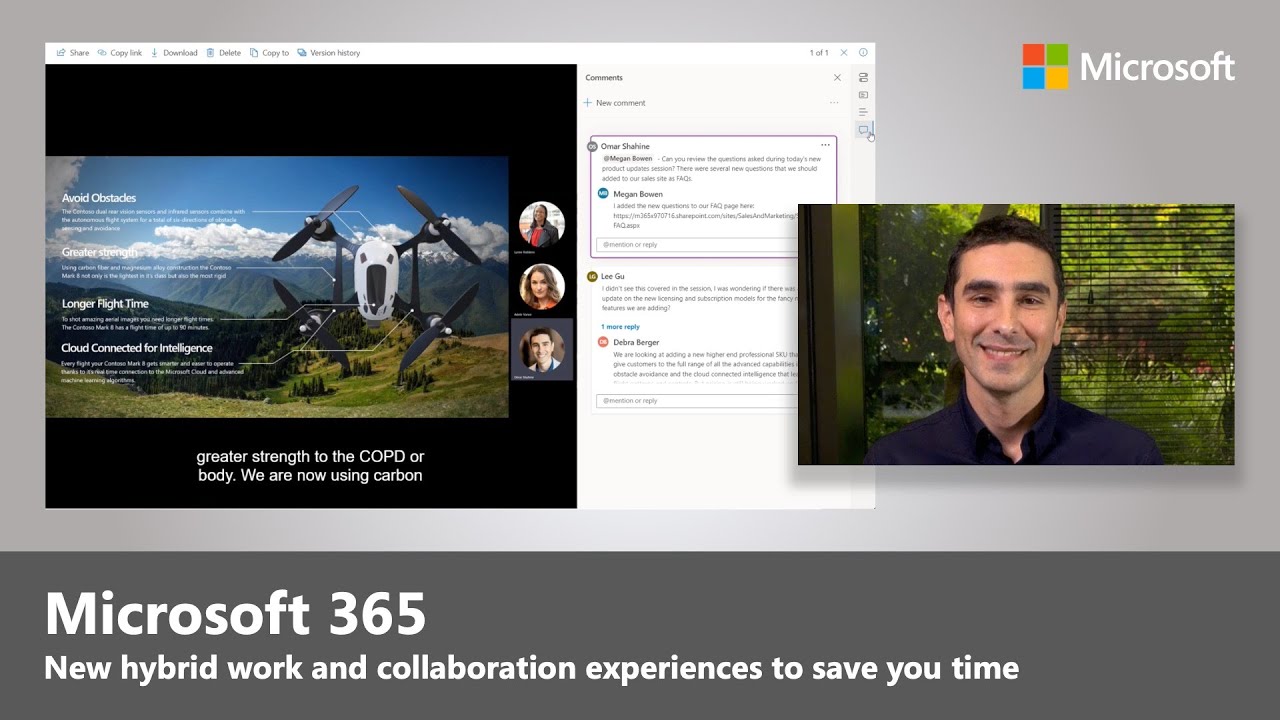Click the 'Debra Berger' commenter name
This screenshot has height=720, width=1280.
(x=636, y=342)
